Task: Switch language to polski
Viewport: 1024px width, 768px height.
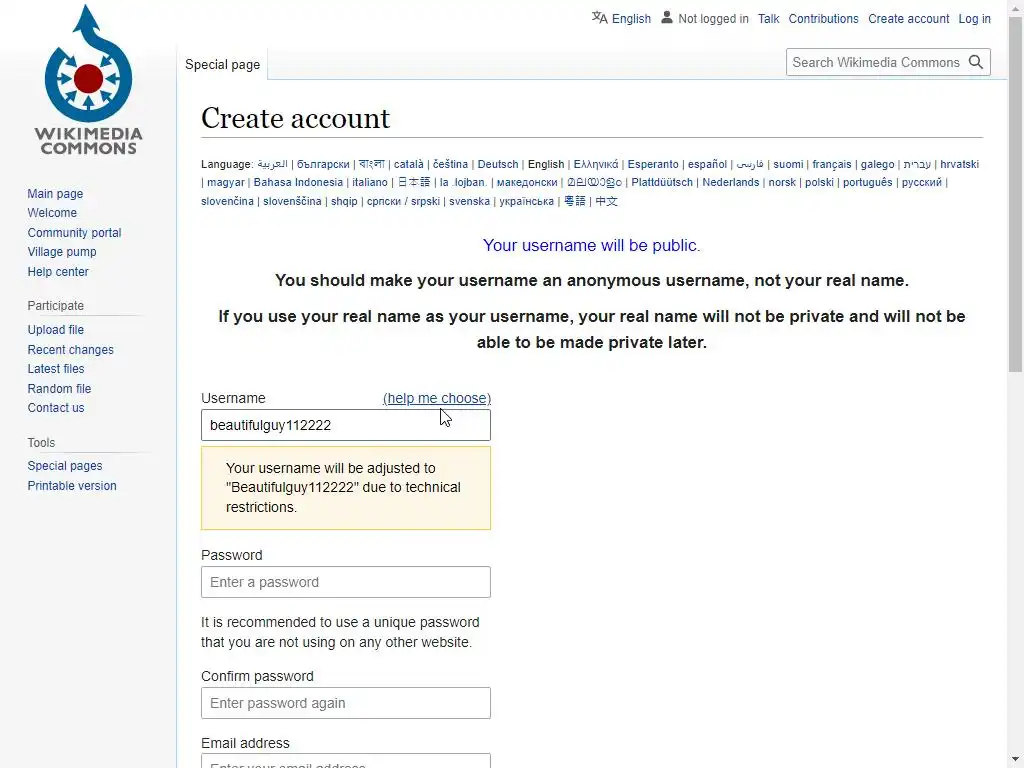Action: point(820,183)
